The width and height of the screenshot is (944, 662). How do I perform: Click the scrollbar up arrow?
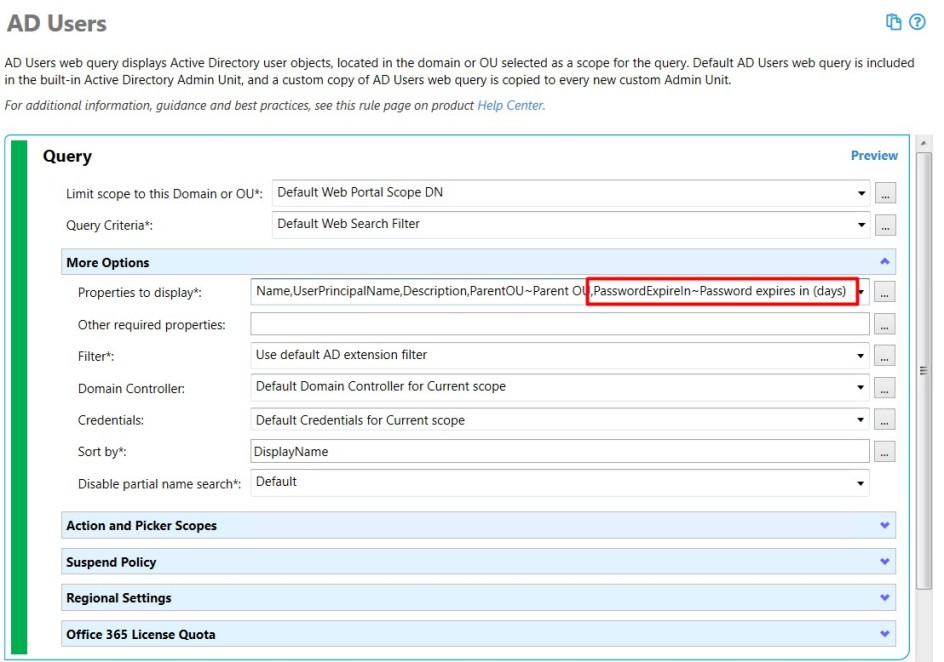924,143
